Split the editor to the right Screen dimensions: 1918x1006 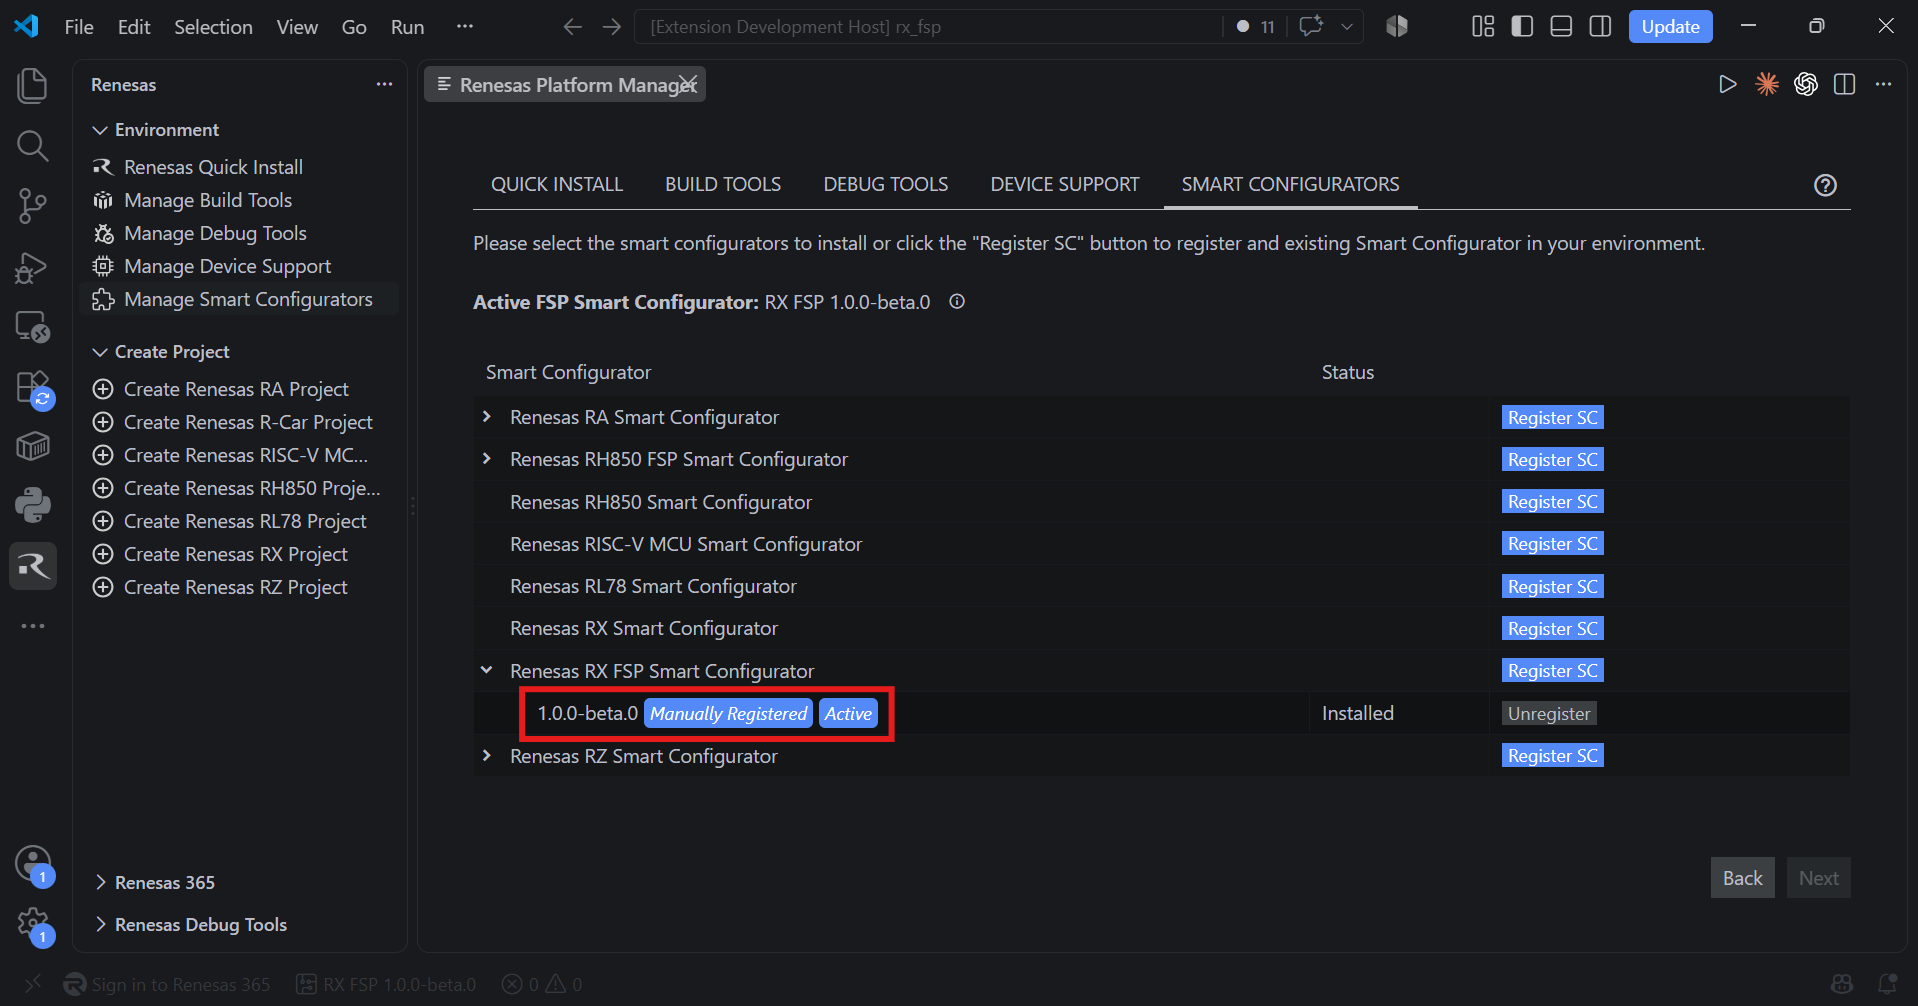(x=1845, y=85)
